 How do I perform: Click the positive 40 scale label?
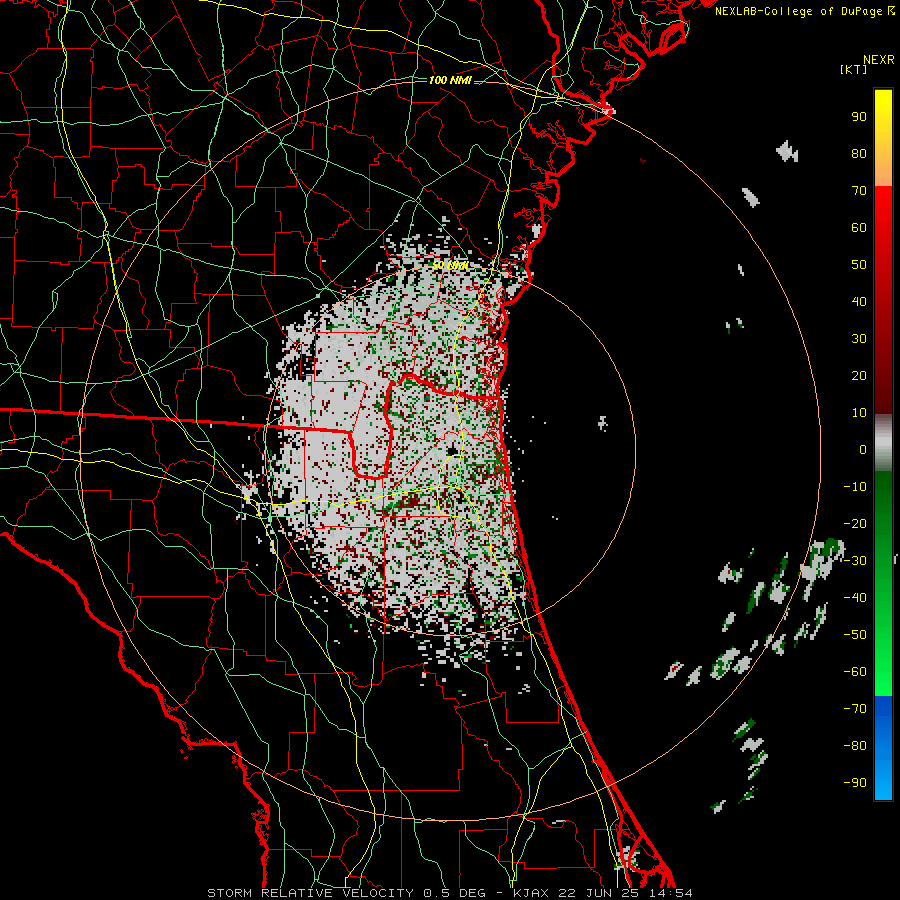point(859,302)
